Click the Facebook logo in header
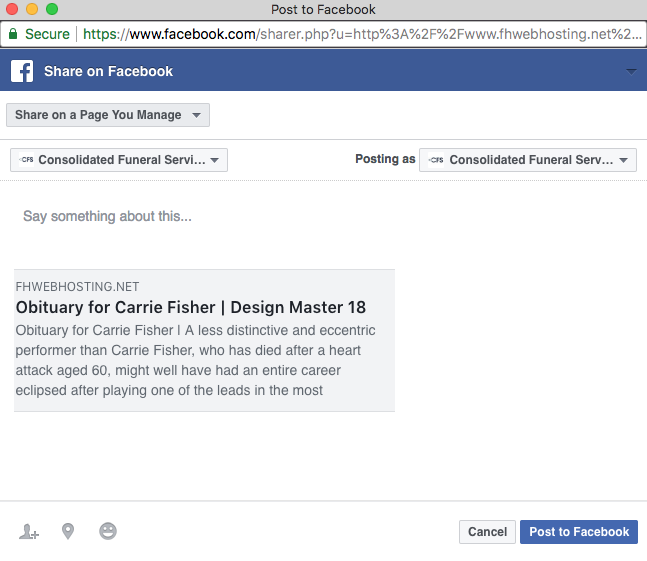The height and width of the screenshot is (561, 647). (22, 72)
